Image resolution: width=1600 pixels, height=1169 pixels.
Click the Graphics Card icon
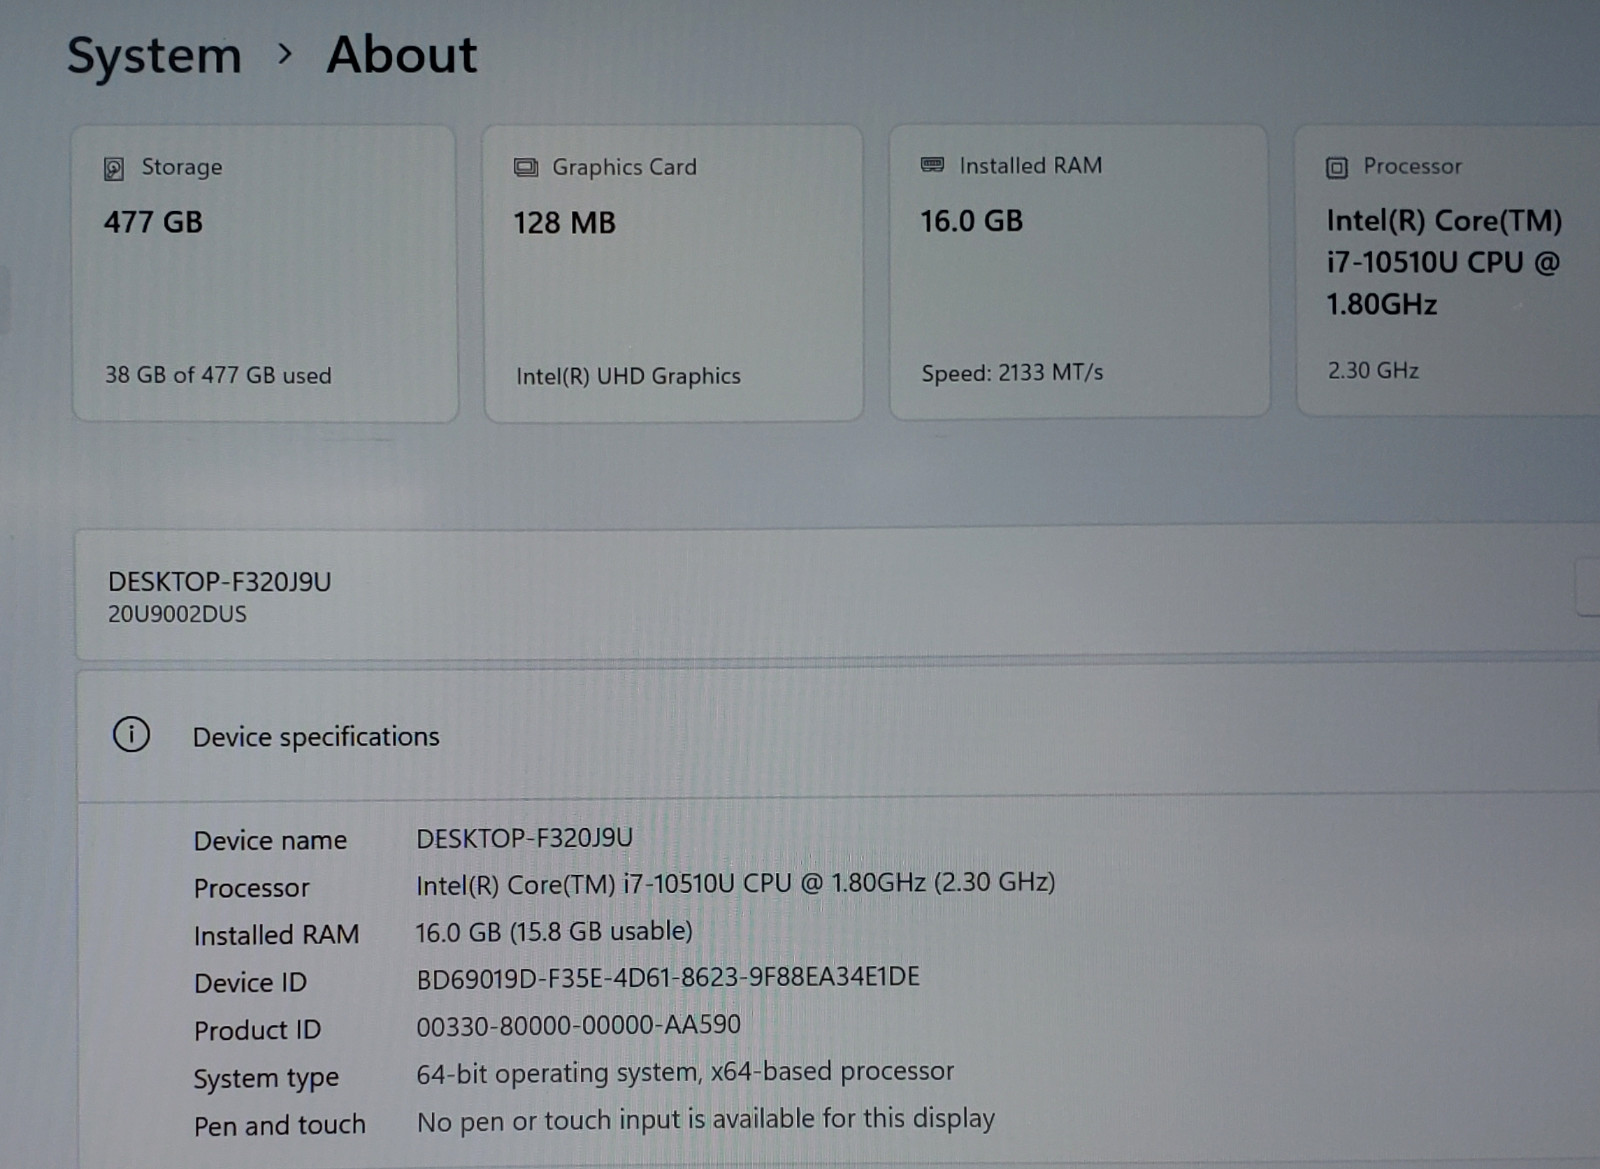pos(526,167)
